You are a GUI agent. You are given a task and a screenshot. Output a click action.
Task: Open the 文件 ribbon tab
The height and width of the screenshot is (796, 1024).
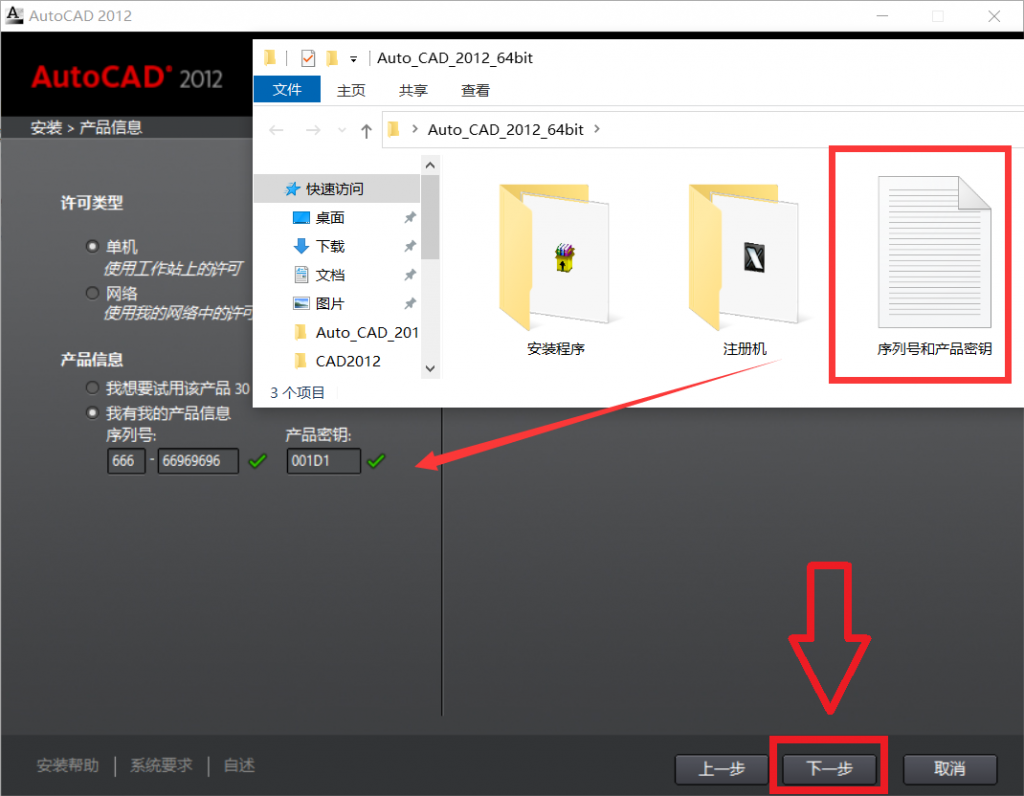pos(287,89)
